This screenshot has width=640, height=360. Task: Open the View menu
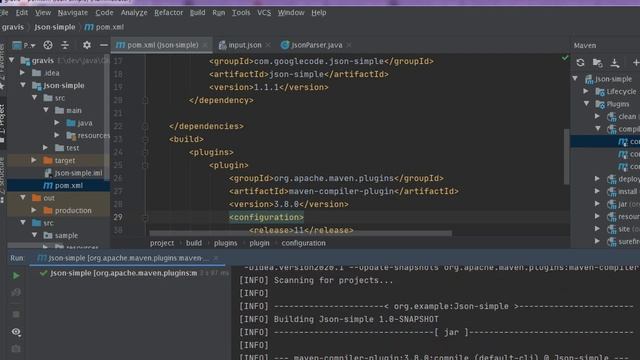coord(43,13)
